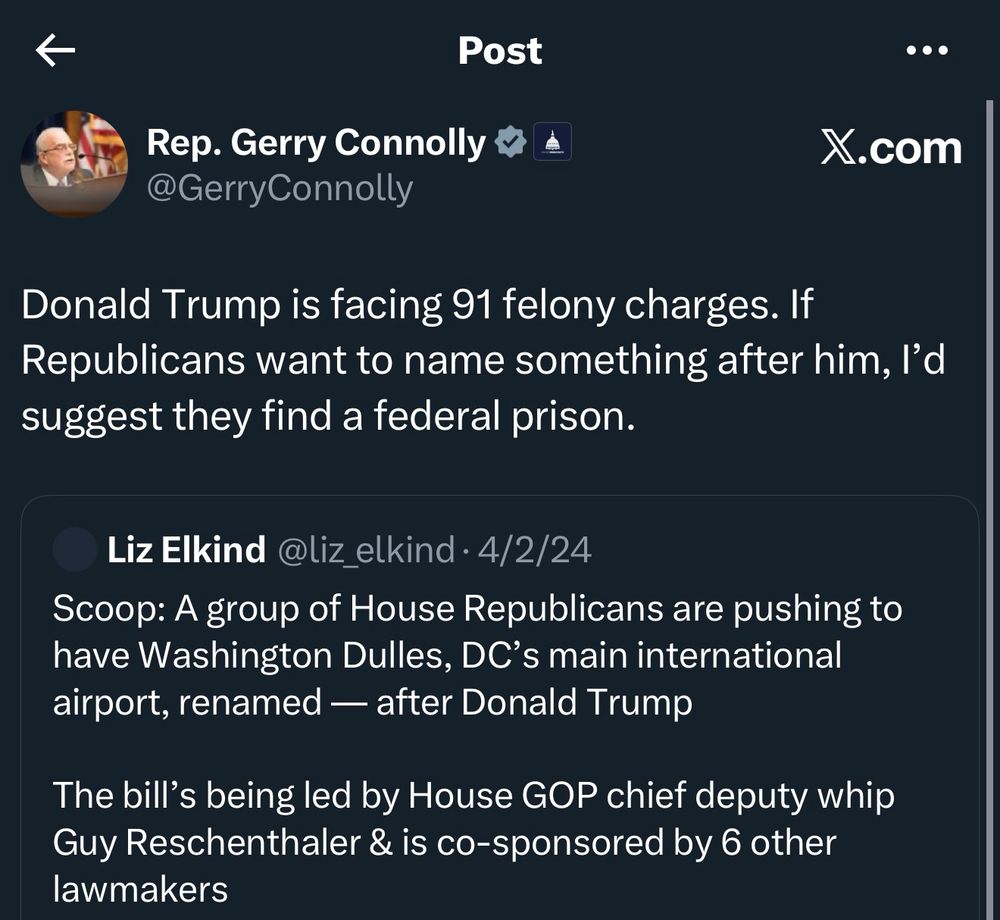The height and width of the screenshot is (920, 1000).
Task: Click the @GerryConnolly handle
Action: pyautogui.click(x=279, y=188)
